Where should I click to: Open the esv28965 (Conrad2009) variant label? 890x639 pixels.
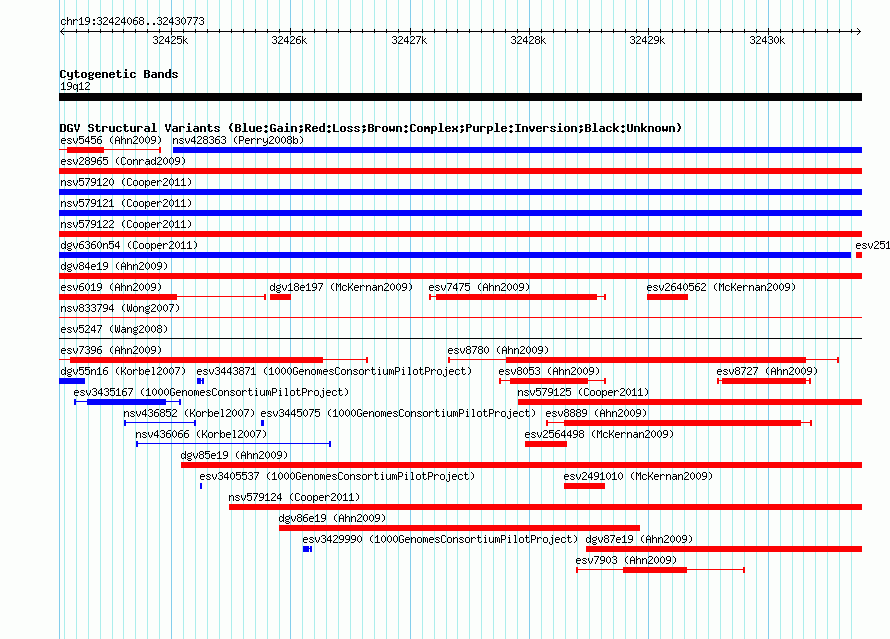click(123, 161)
